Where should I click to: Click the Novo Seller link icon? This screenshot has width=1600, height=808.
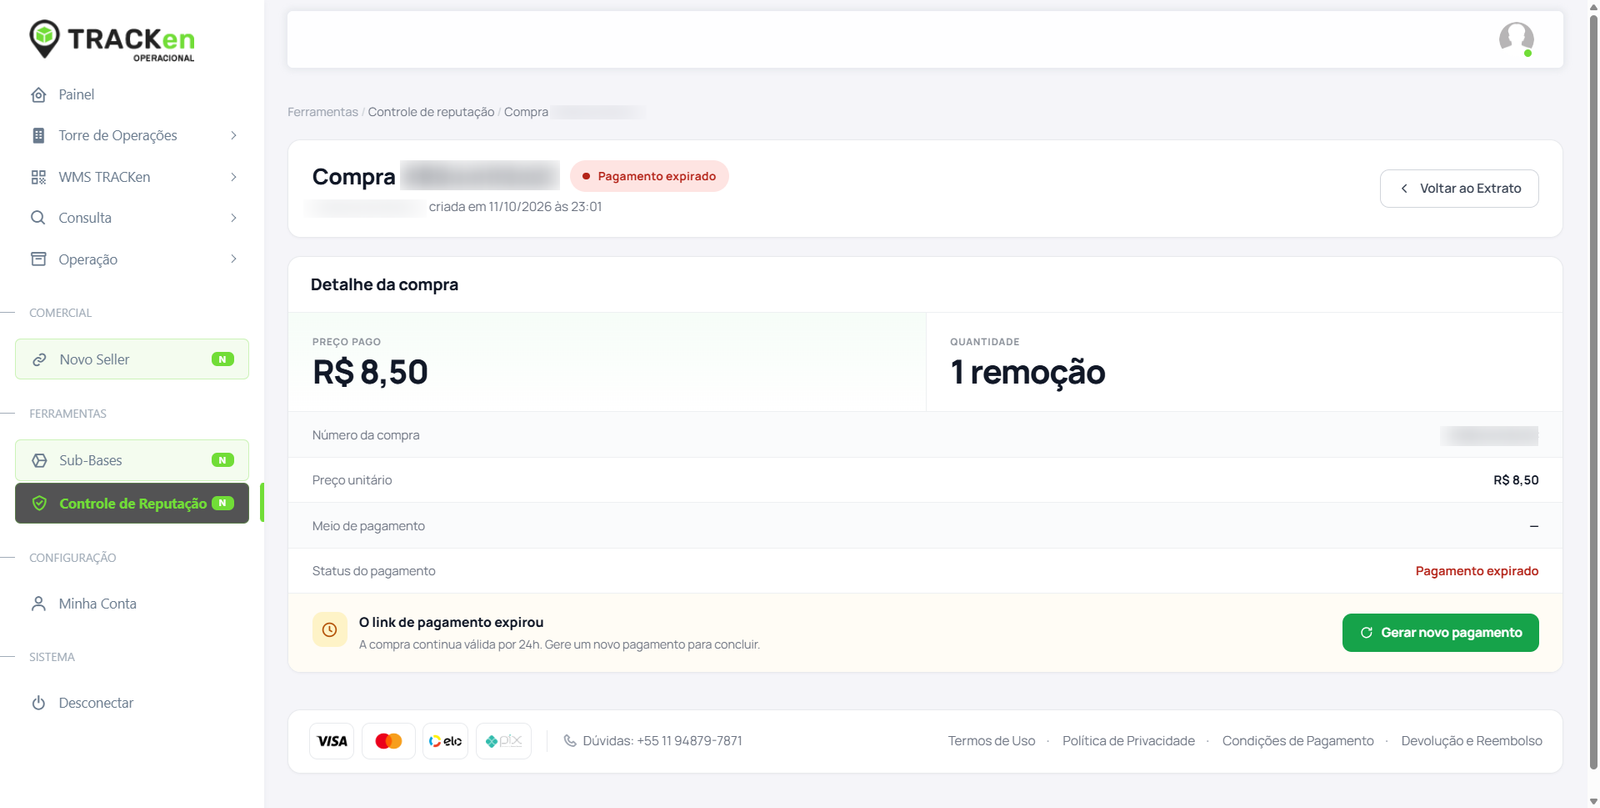pyautogui.click(x=39, y=360)
